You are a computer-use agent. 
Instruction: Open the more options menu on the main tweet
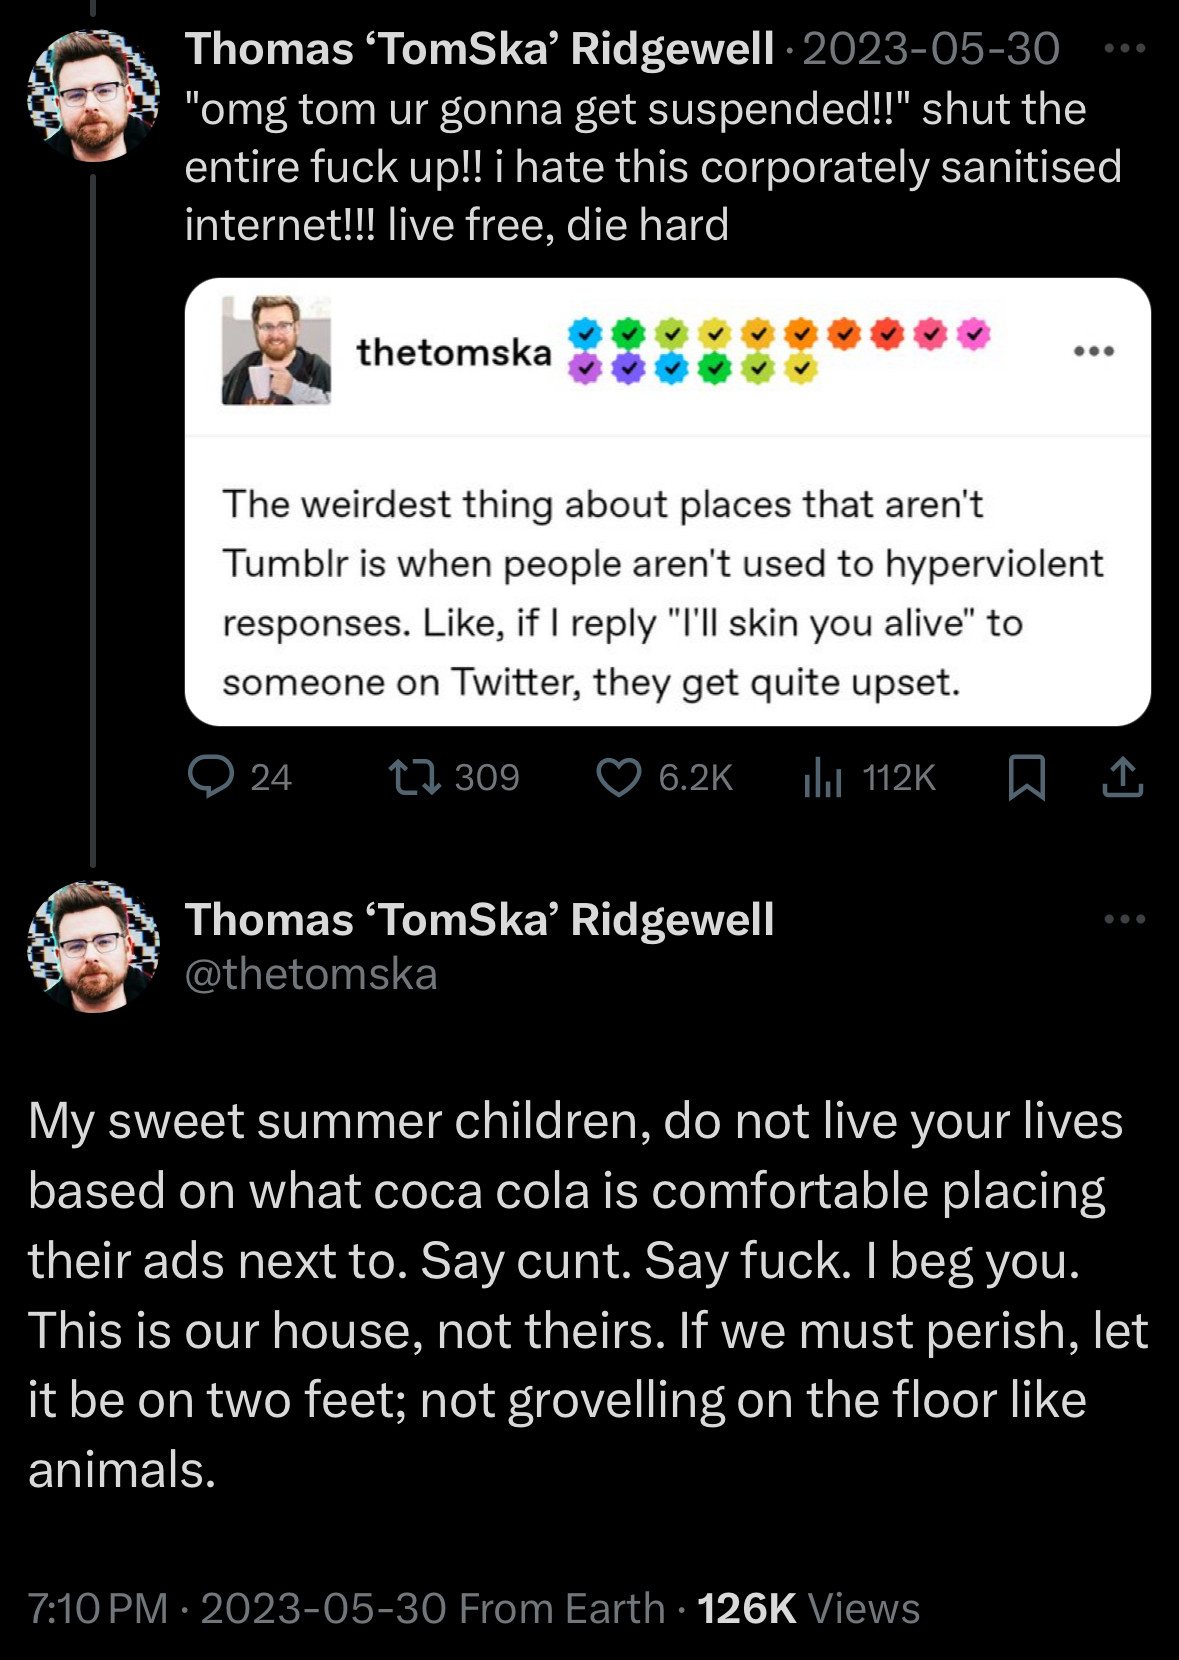tap(1125, 919)
